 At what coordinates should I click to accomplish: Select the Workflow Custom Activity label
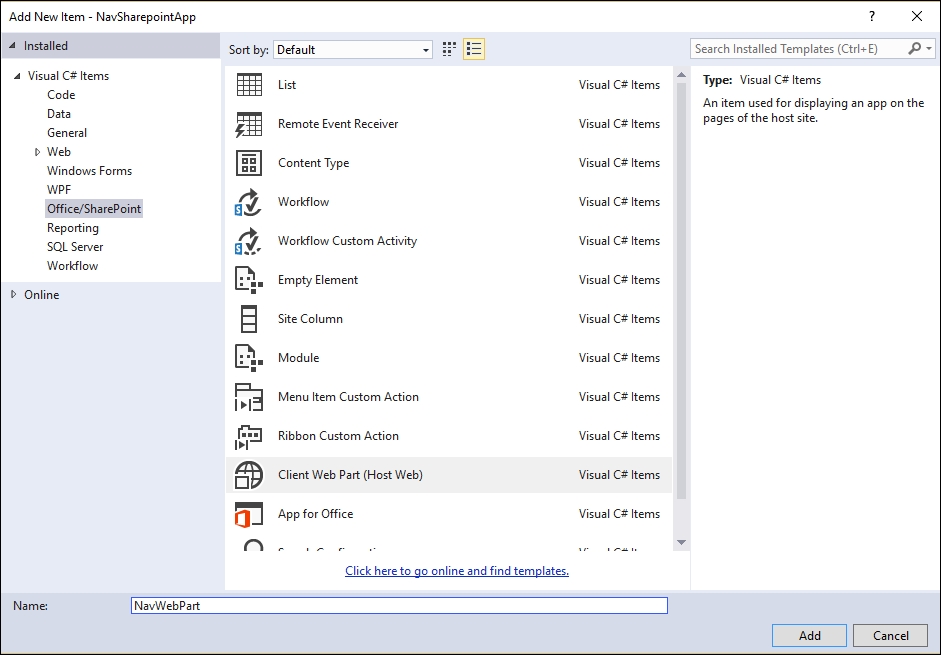tap(347, 241)
